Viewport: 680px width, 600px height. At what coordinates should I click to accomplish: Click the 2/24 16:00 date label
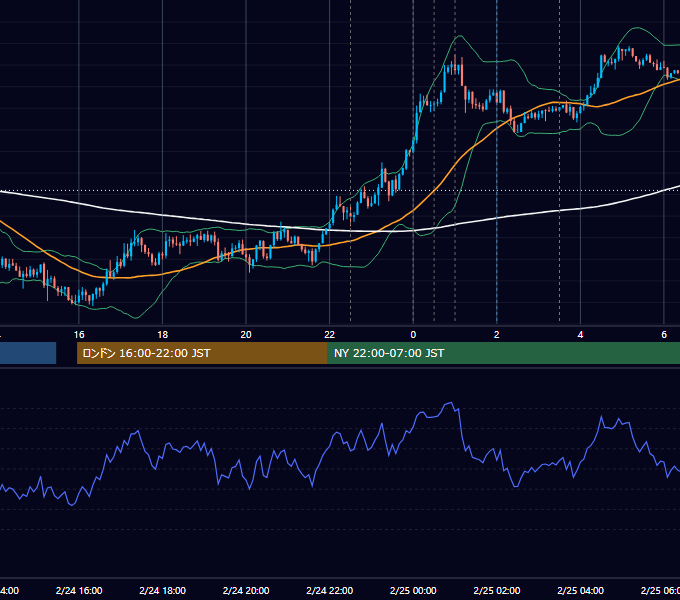pos(79,590)
